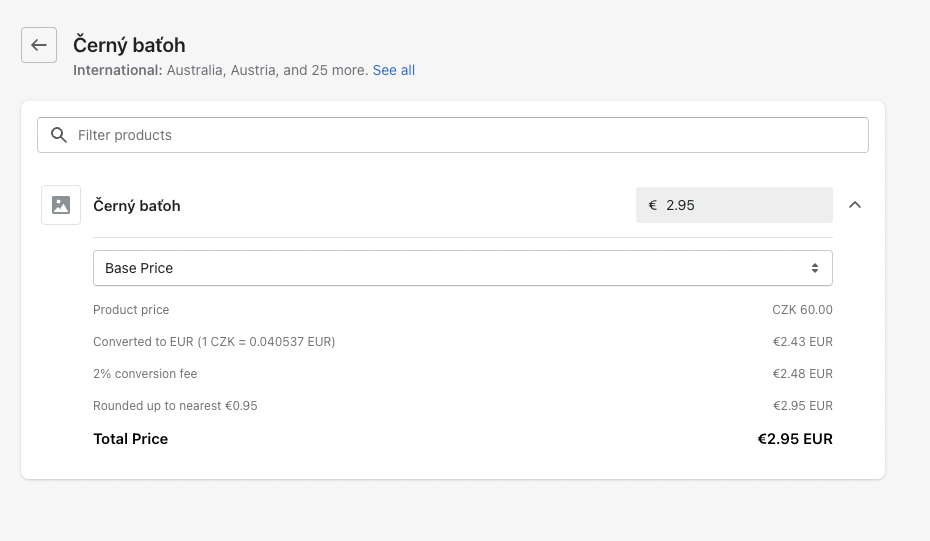The width and height of the screenshot is (930, 541).
Task: Collapse the Černý baťoh price details
Action: [855, 205]
